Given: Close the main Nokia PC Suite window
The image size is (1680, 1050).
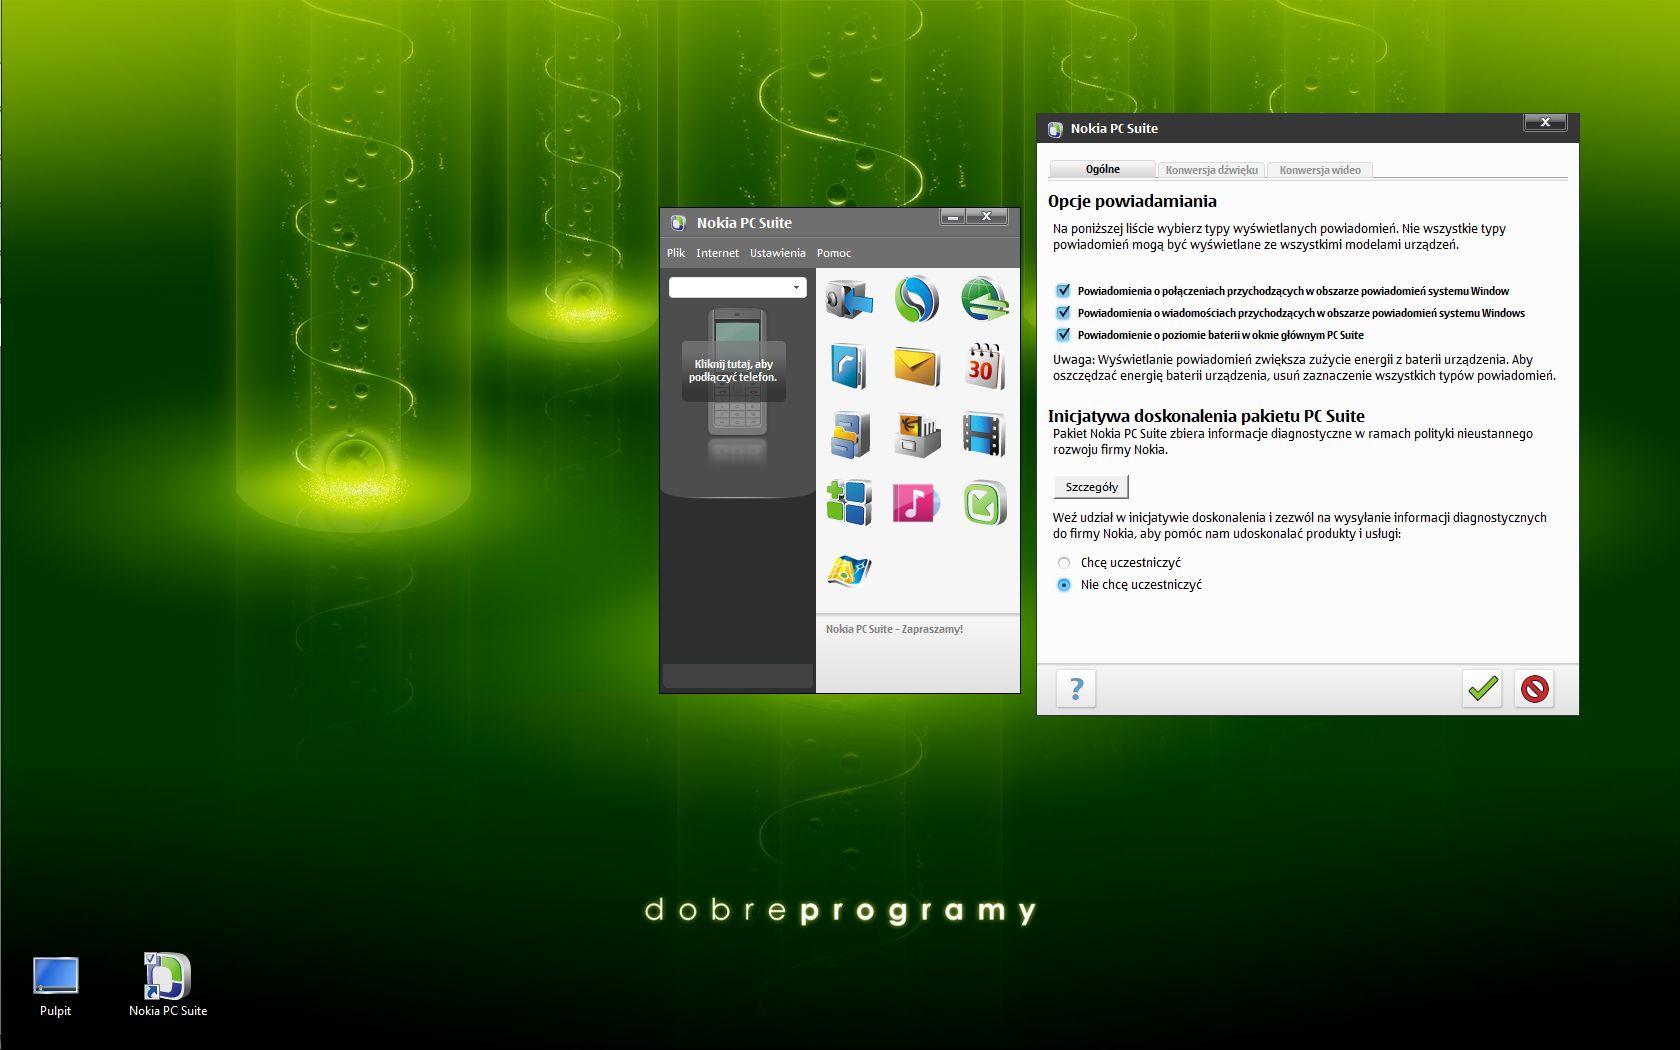Looking at the screenshot, I should [986, 217].
